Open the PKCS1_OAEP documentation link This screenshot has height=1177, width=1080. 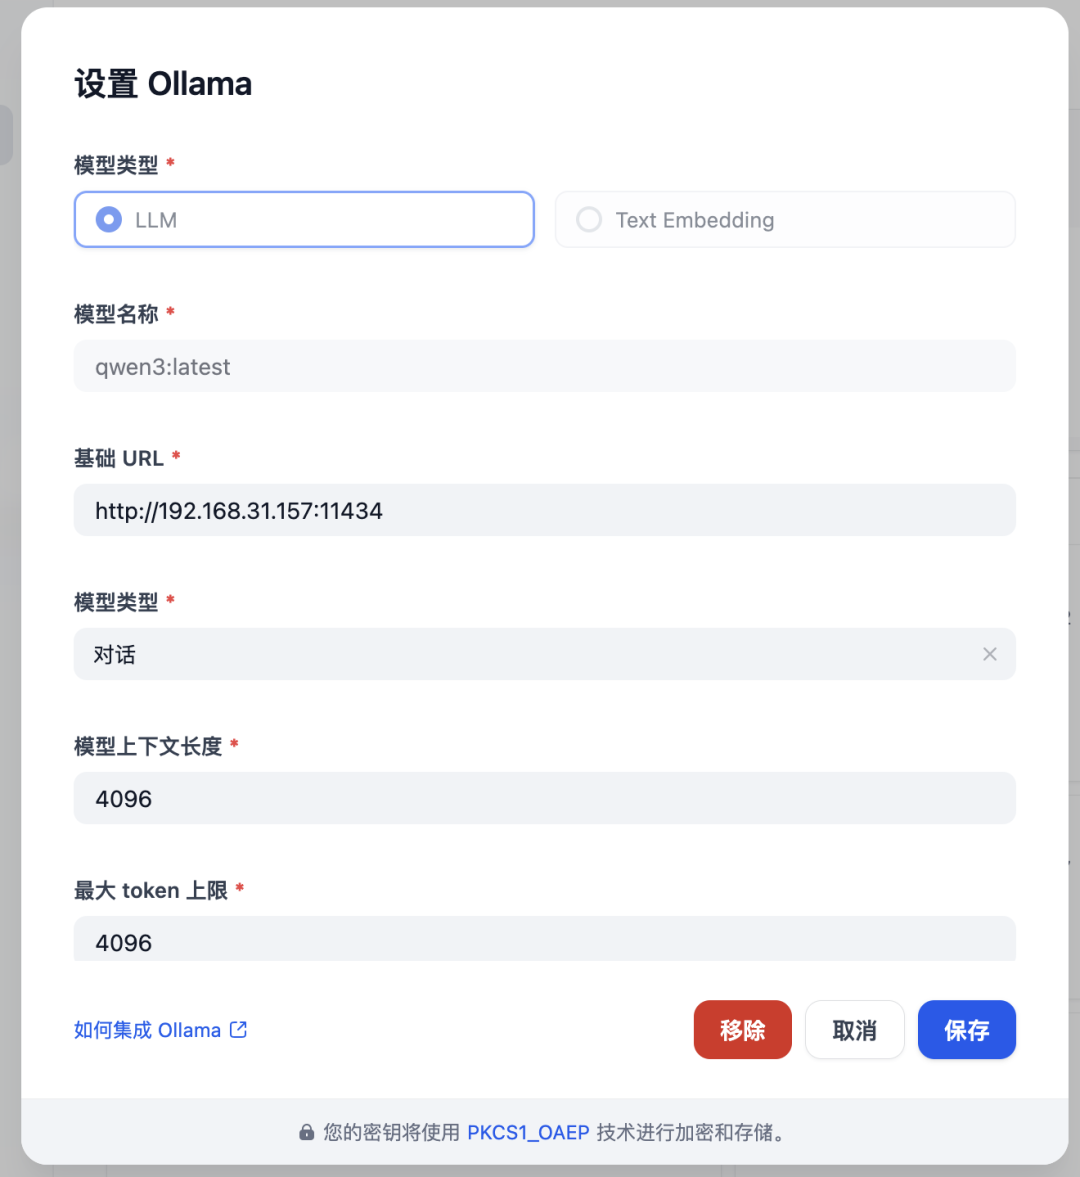(x=529, y=1131)
